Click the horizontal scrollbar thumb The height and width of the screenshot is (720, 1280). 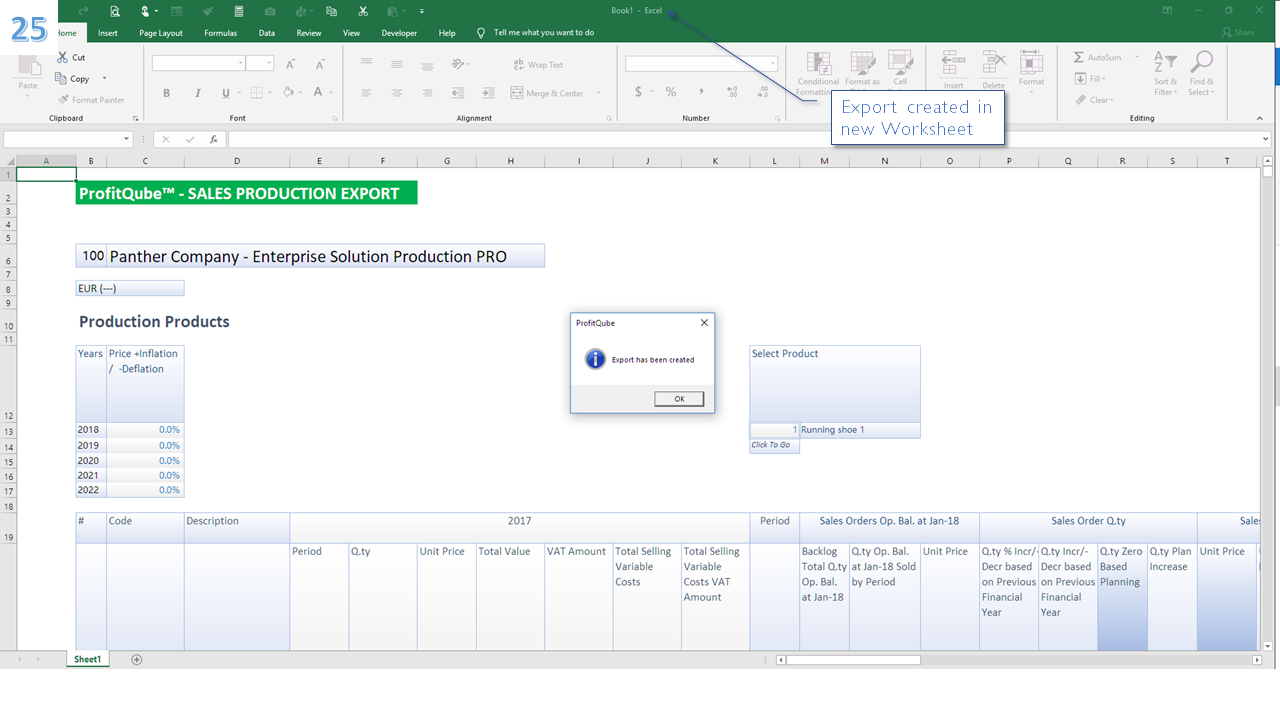coord(854,660)
